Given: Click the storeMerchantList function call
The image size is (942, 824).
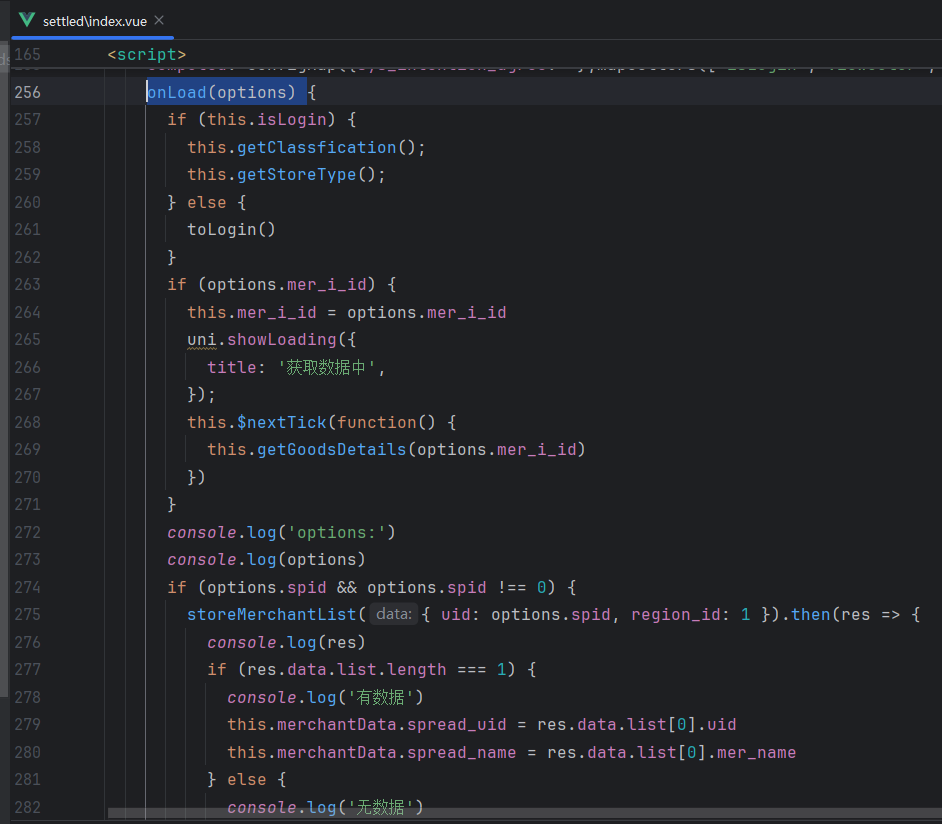Looking at the screenshot, I should coord(272,615).
